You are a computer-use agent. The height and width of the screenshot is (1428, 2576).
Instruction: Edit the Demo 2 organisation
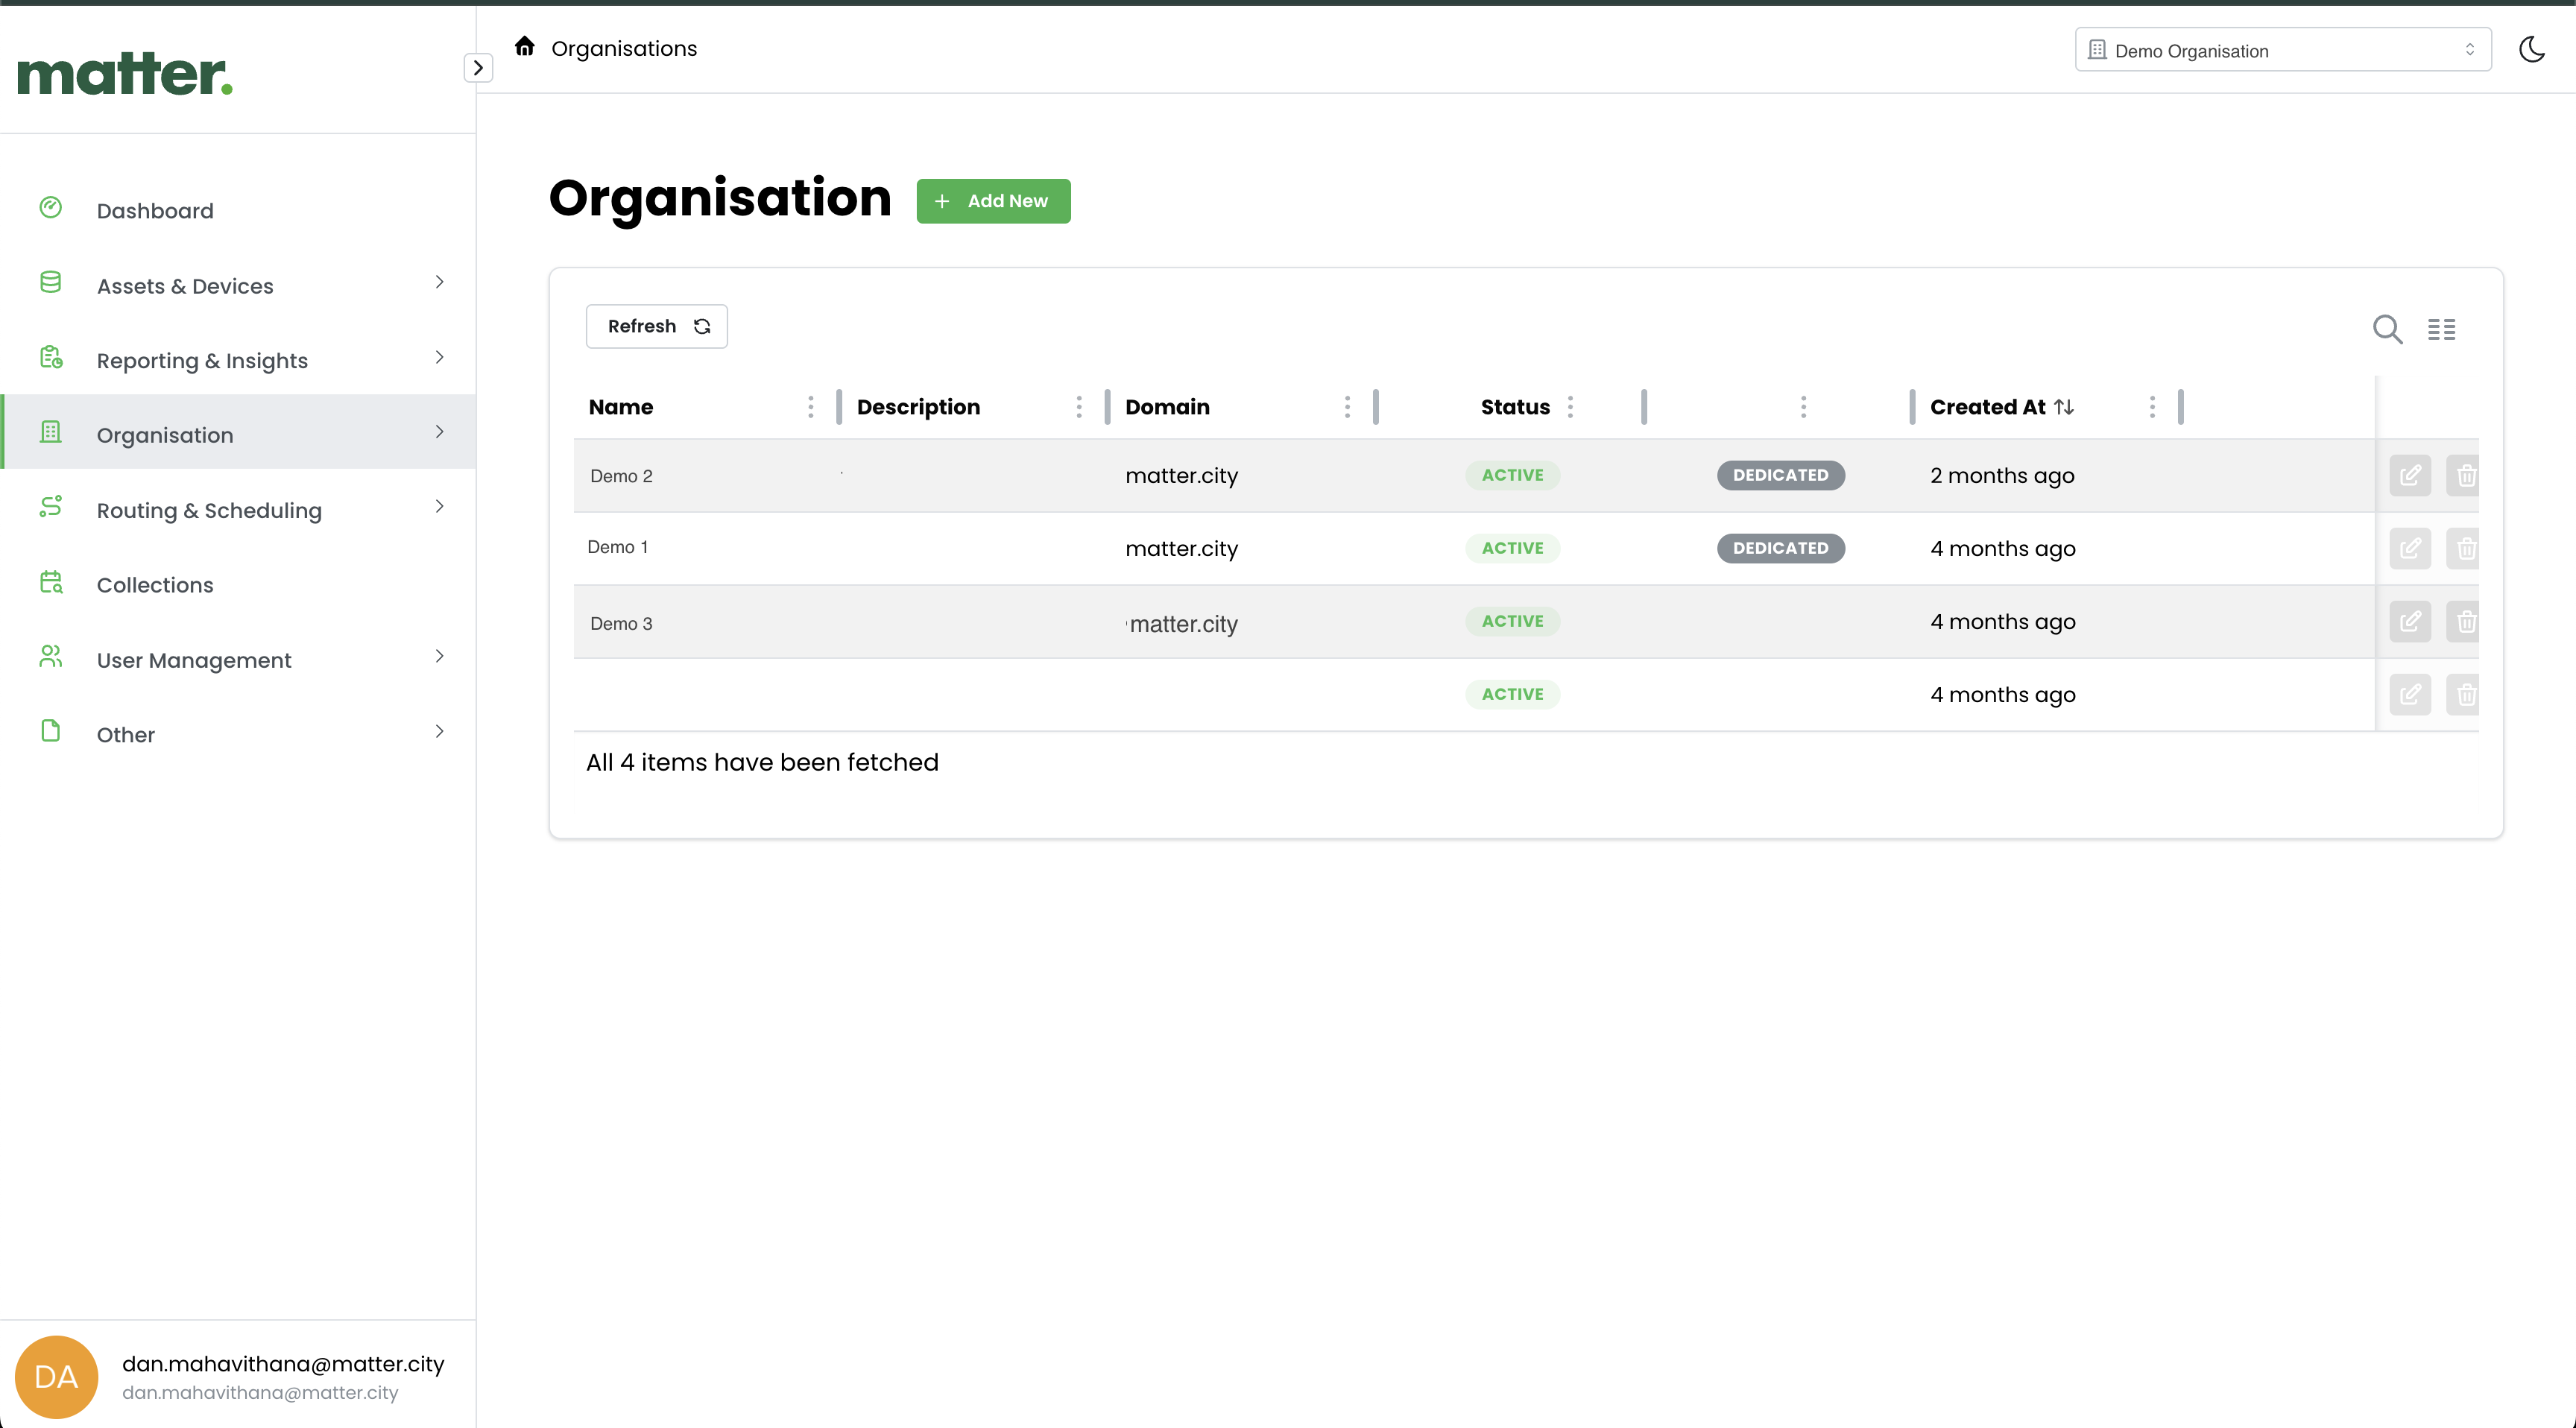(2410, 475)
